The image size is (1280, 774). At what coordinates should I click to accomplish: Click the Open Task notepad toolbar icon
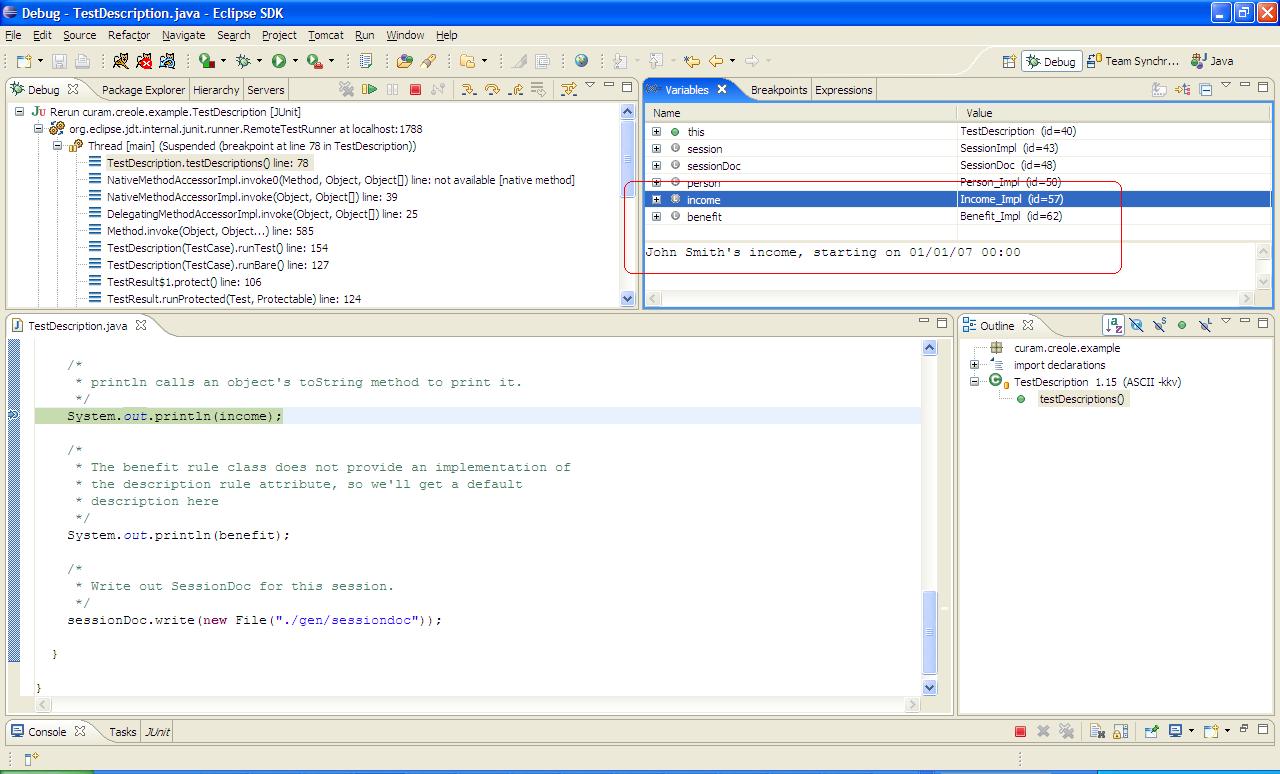[x=366, y=61]
